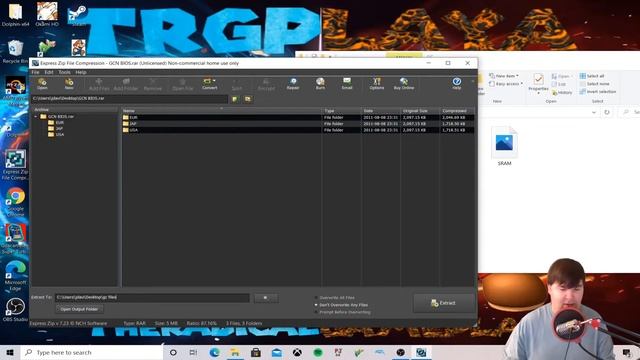
Task: Click second folder icon beside archive path field
Action: click(248, 99)
